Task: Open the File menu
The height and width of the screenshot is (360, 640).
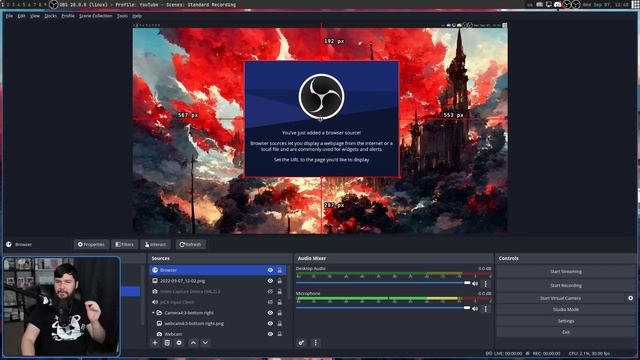Action: pyautogui.click(x=9, y=16)
